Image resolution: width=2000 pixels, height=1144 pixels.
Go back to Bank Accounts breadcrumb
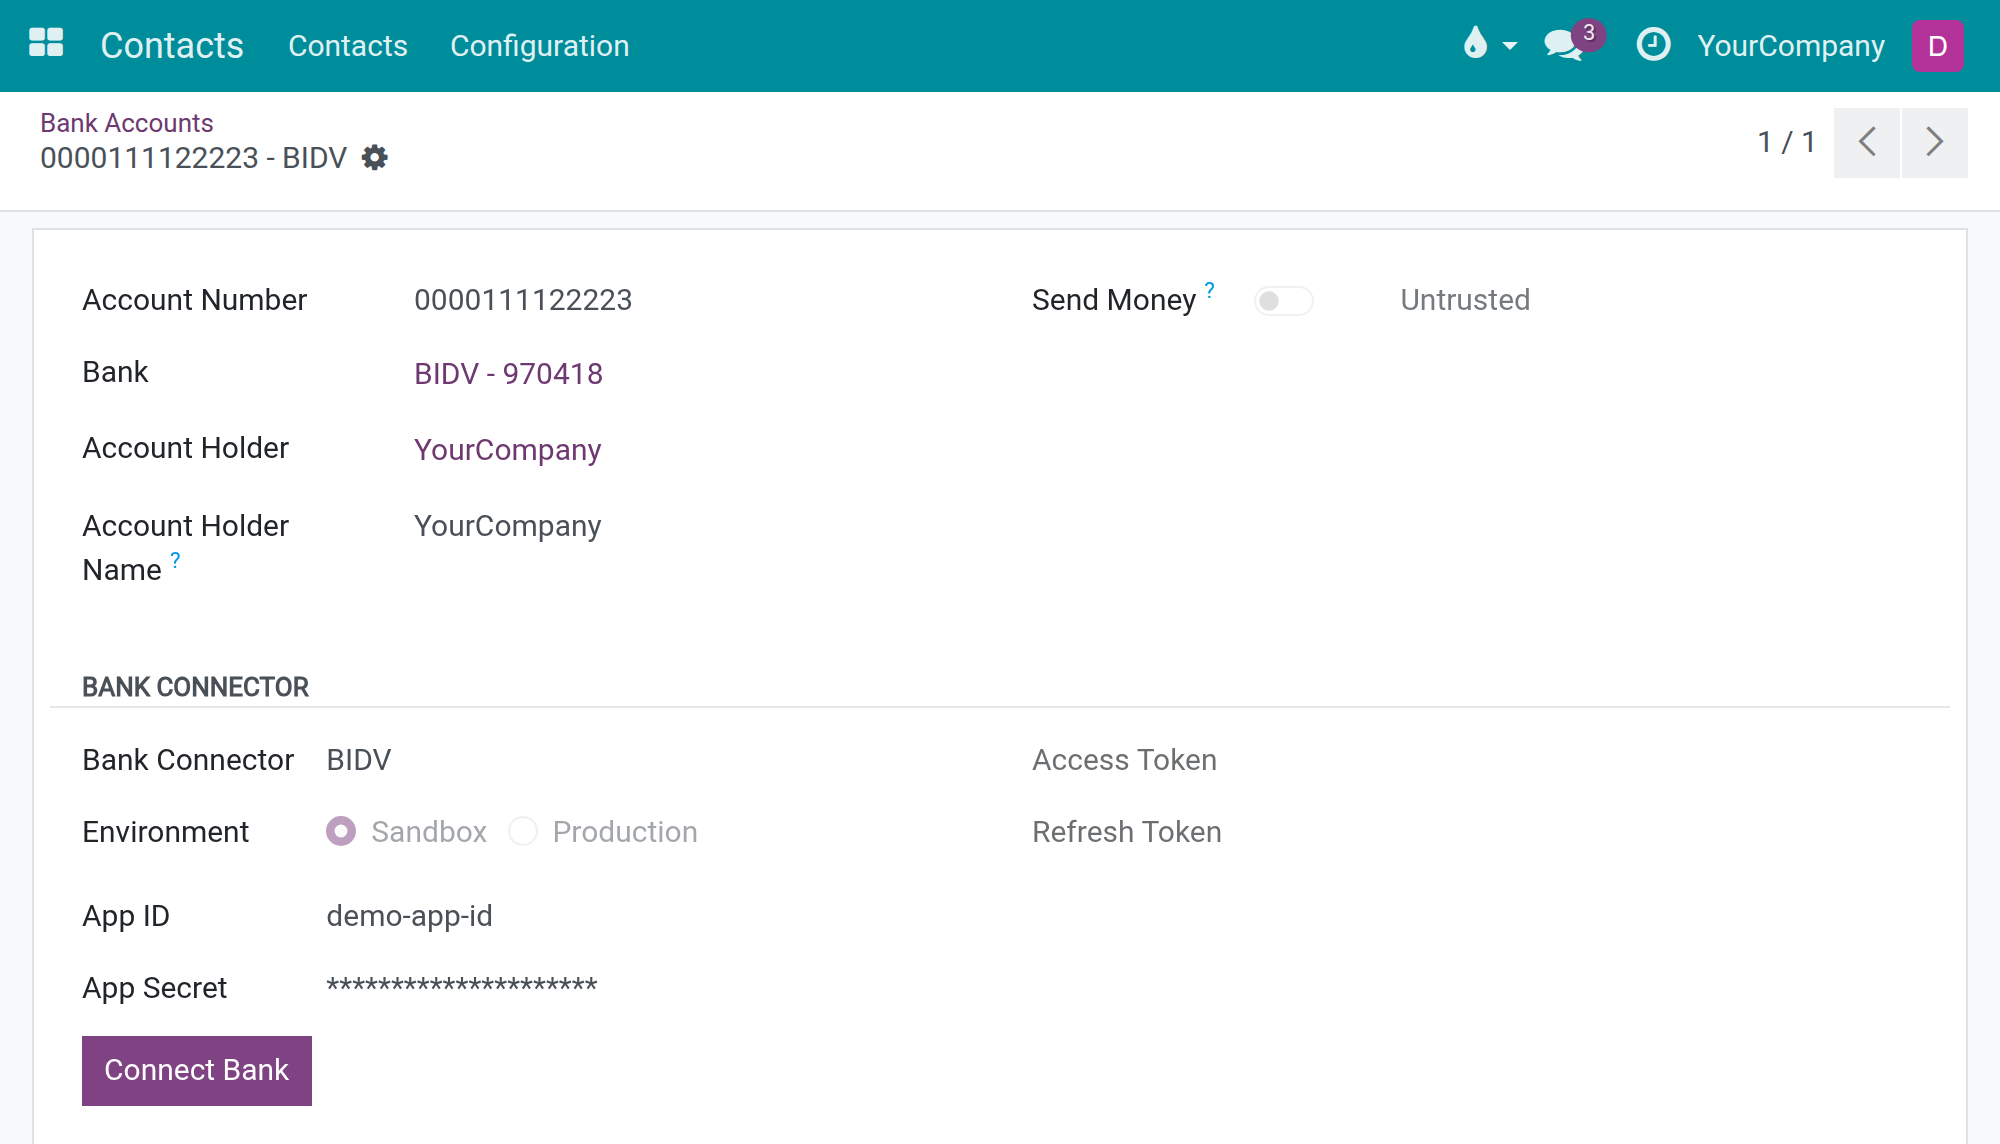pos(127,123)
